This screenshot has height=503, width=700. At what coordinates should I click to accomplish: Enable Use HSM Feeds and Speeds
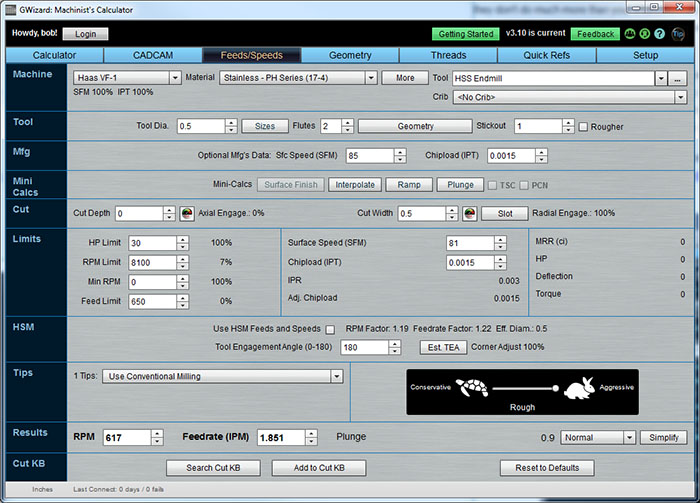pyautogui.click(x=330, y=329)
